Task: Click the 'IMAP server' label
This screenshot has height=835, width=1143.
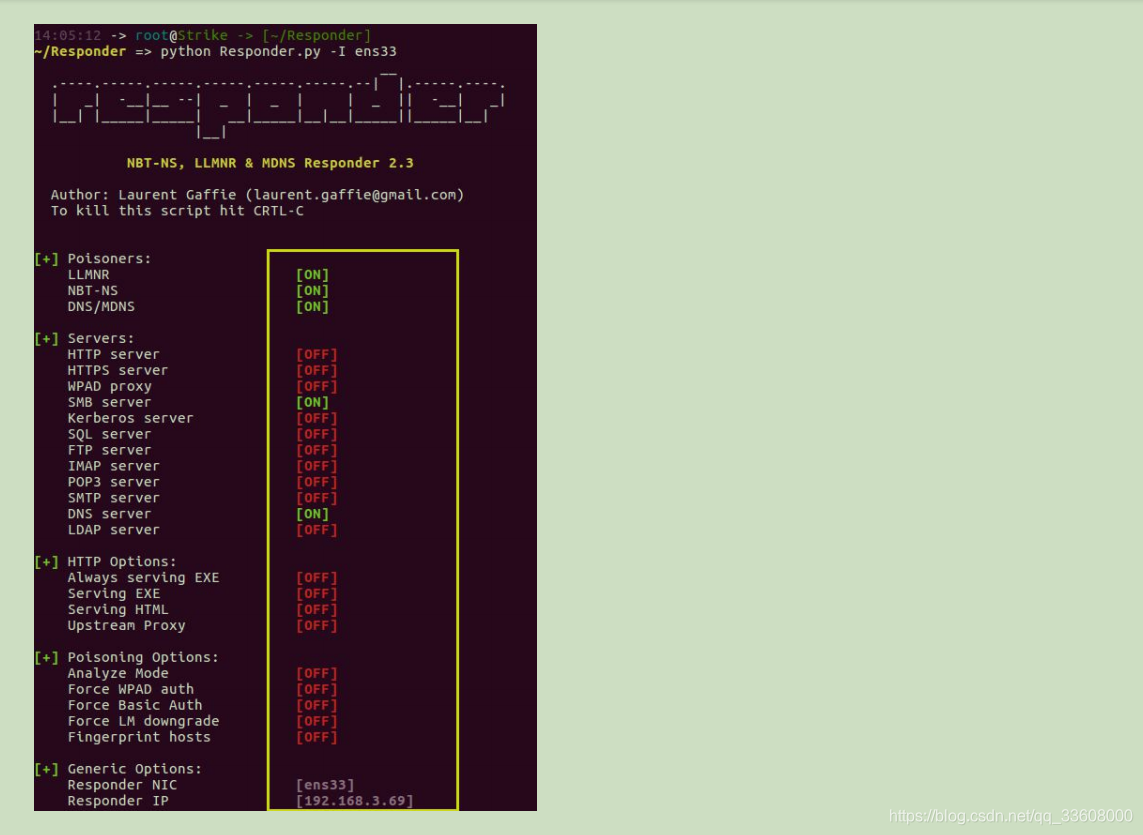Action: click(x=113, y=466)
